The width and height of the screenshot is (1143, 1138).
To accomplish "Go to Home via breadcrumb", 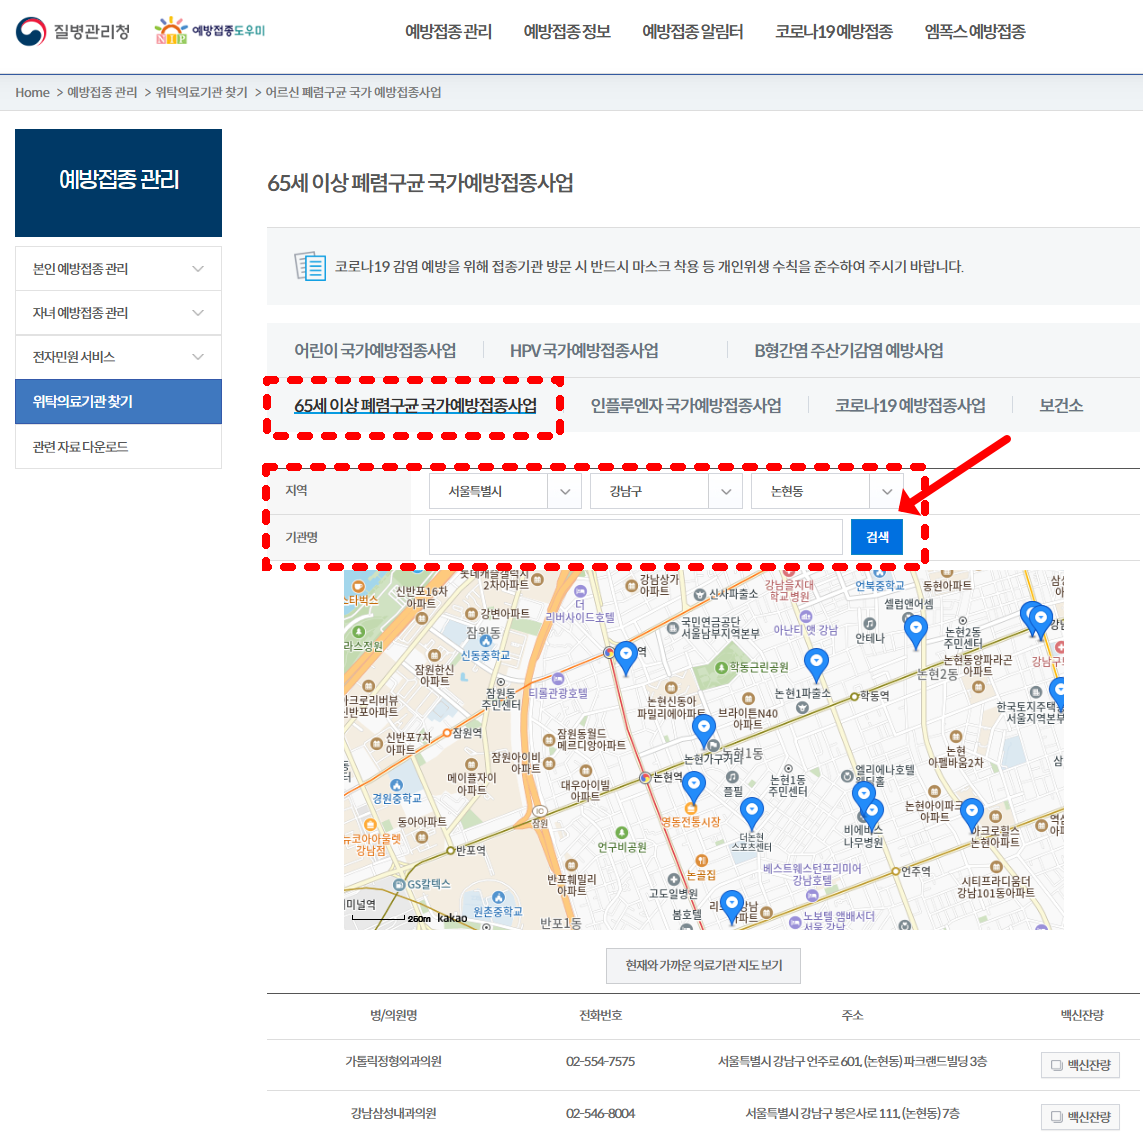I will (33, 93).
